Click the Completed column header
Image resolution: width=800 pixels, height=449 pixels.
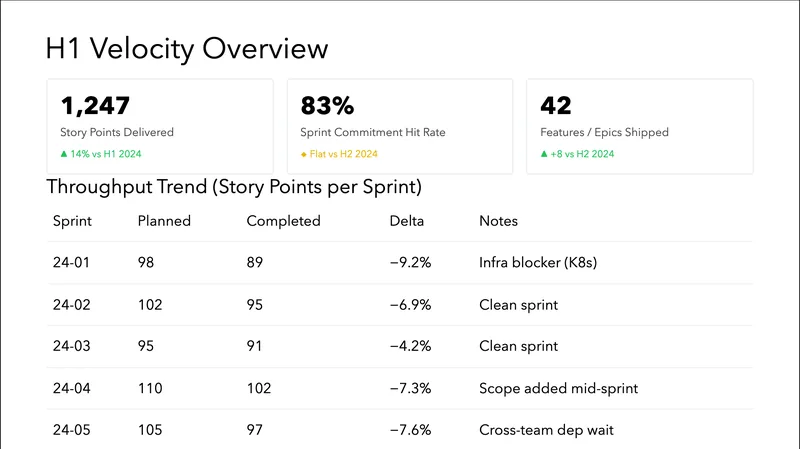[283, 220]
